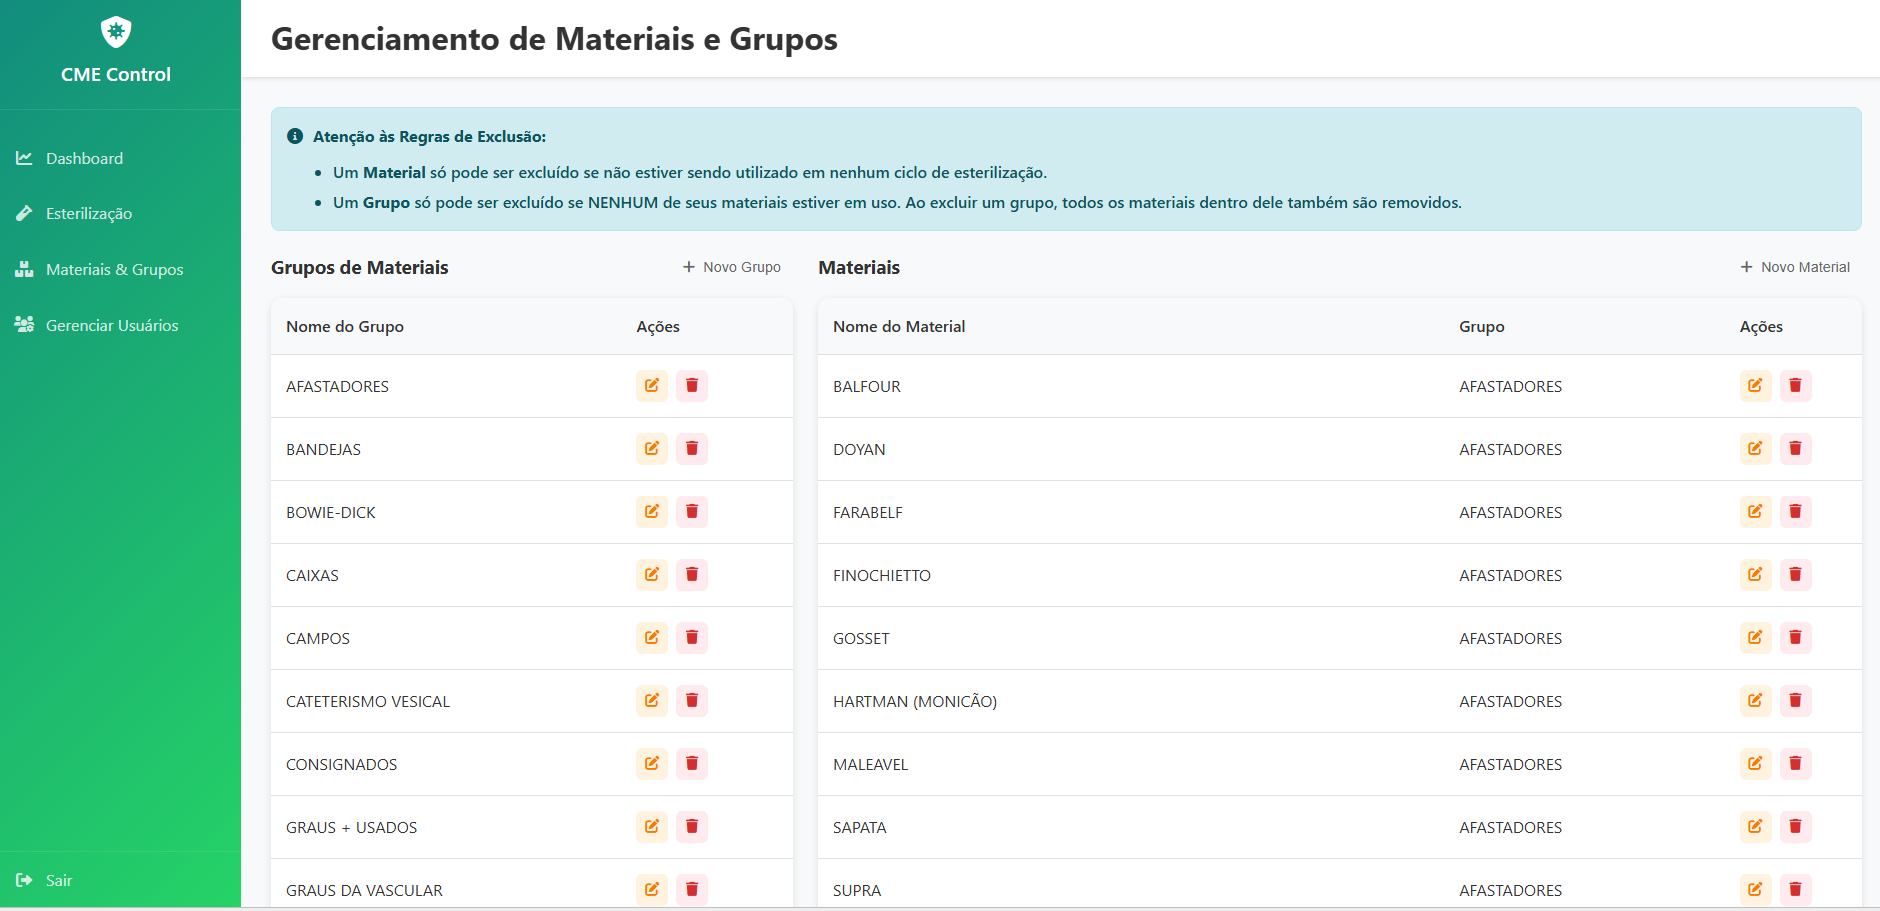Select the BOWIE-DICK group name
This screenshot has width=1880, height=911.
point(331,513)
